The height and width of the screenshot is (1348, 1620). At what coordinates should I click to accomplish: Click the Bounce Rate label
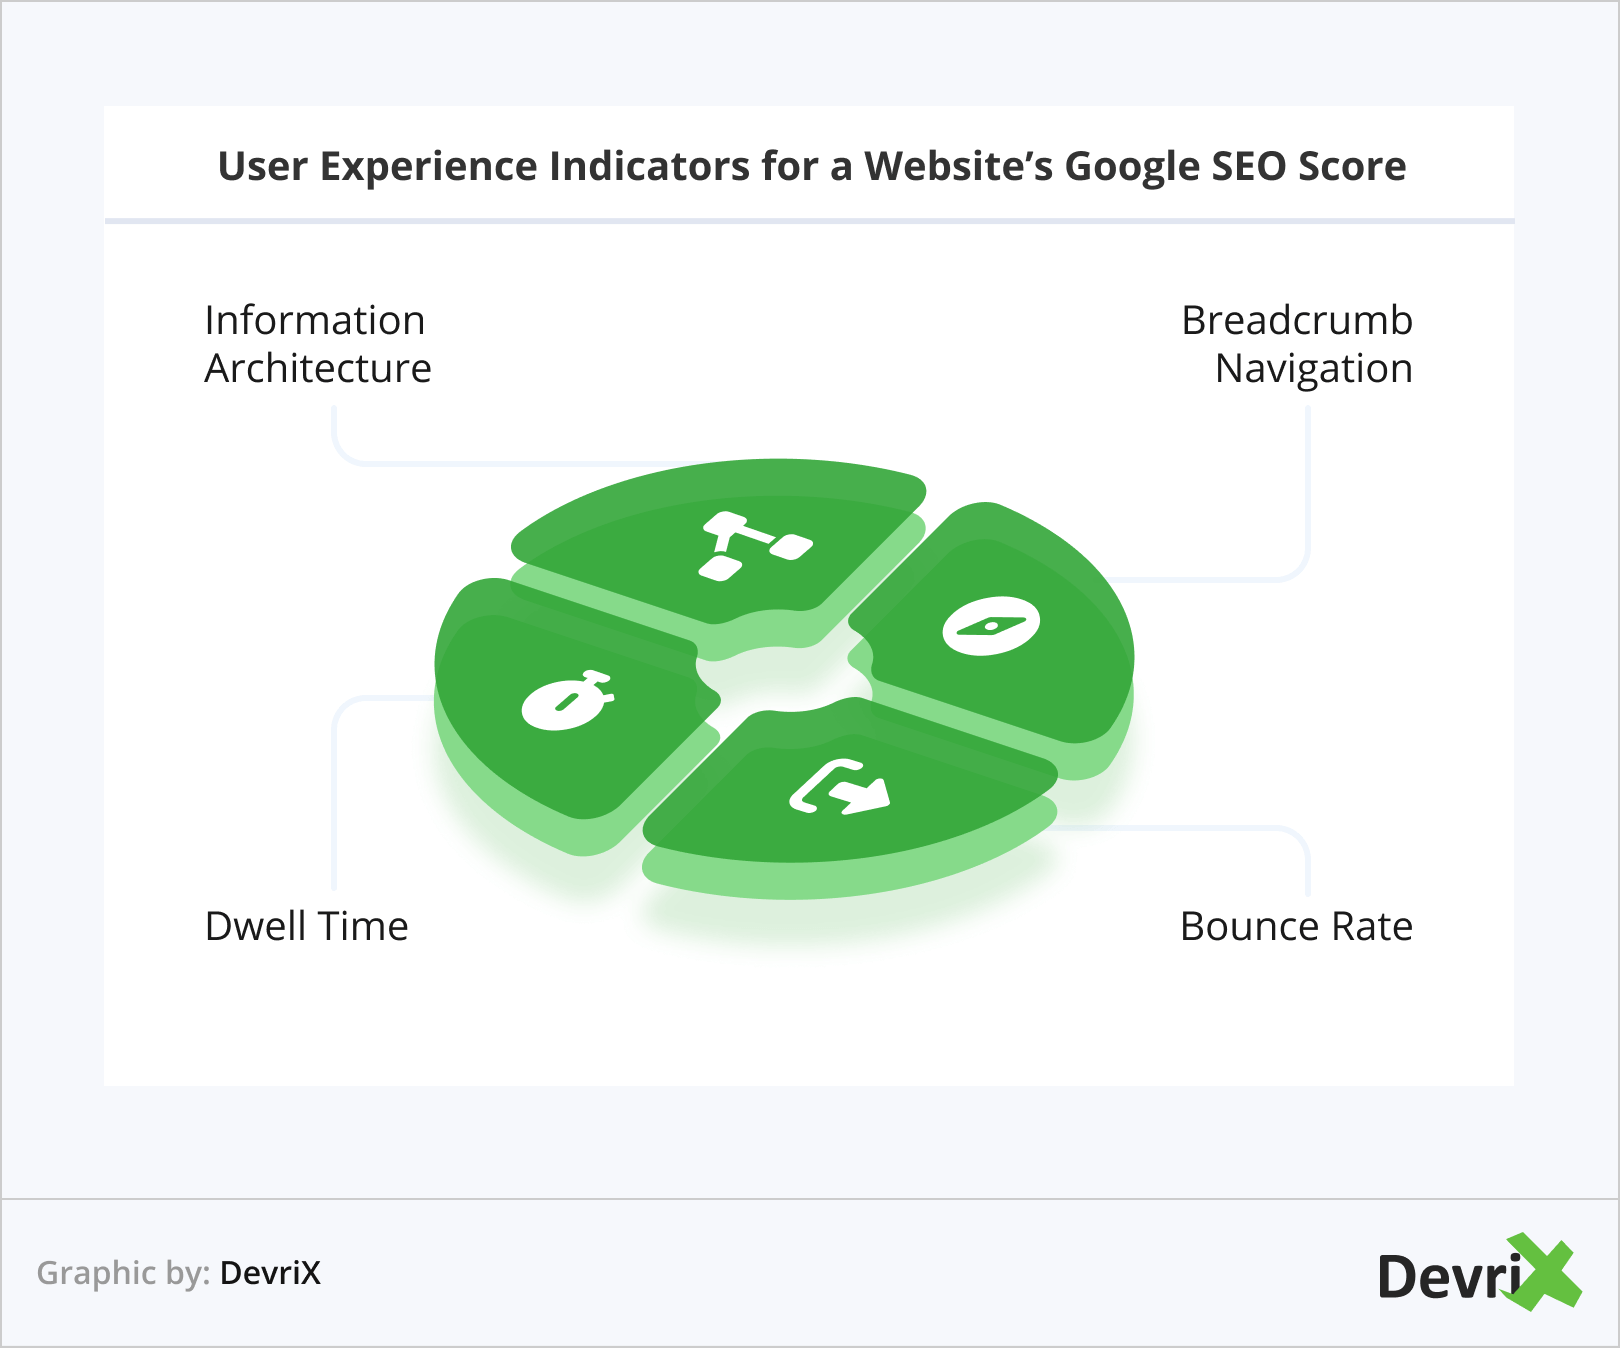pyautogui.click(x=1296, y=926)
